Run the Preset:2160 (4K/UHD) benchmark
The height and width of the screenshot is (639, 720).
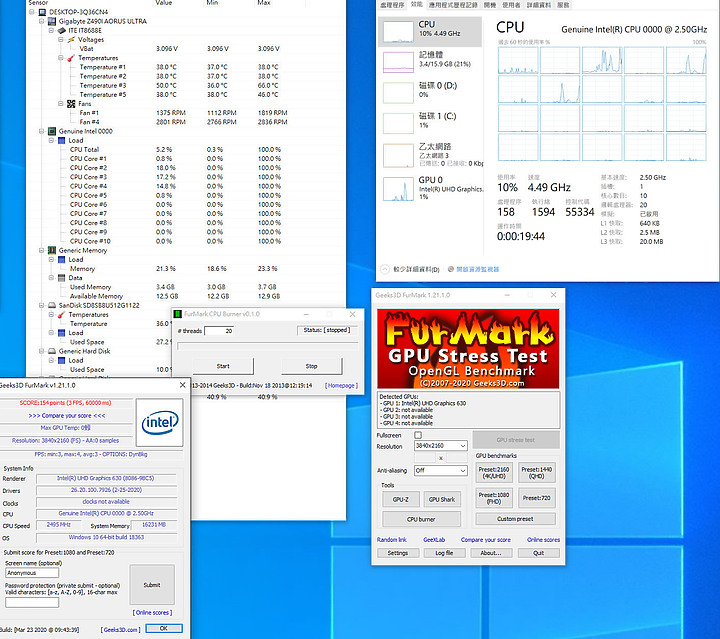(x=494, y=473)
